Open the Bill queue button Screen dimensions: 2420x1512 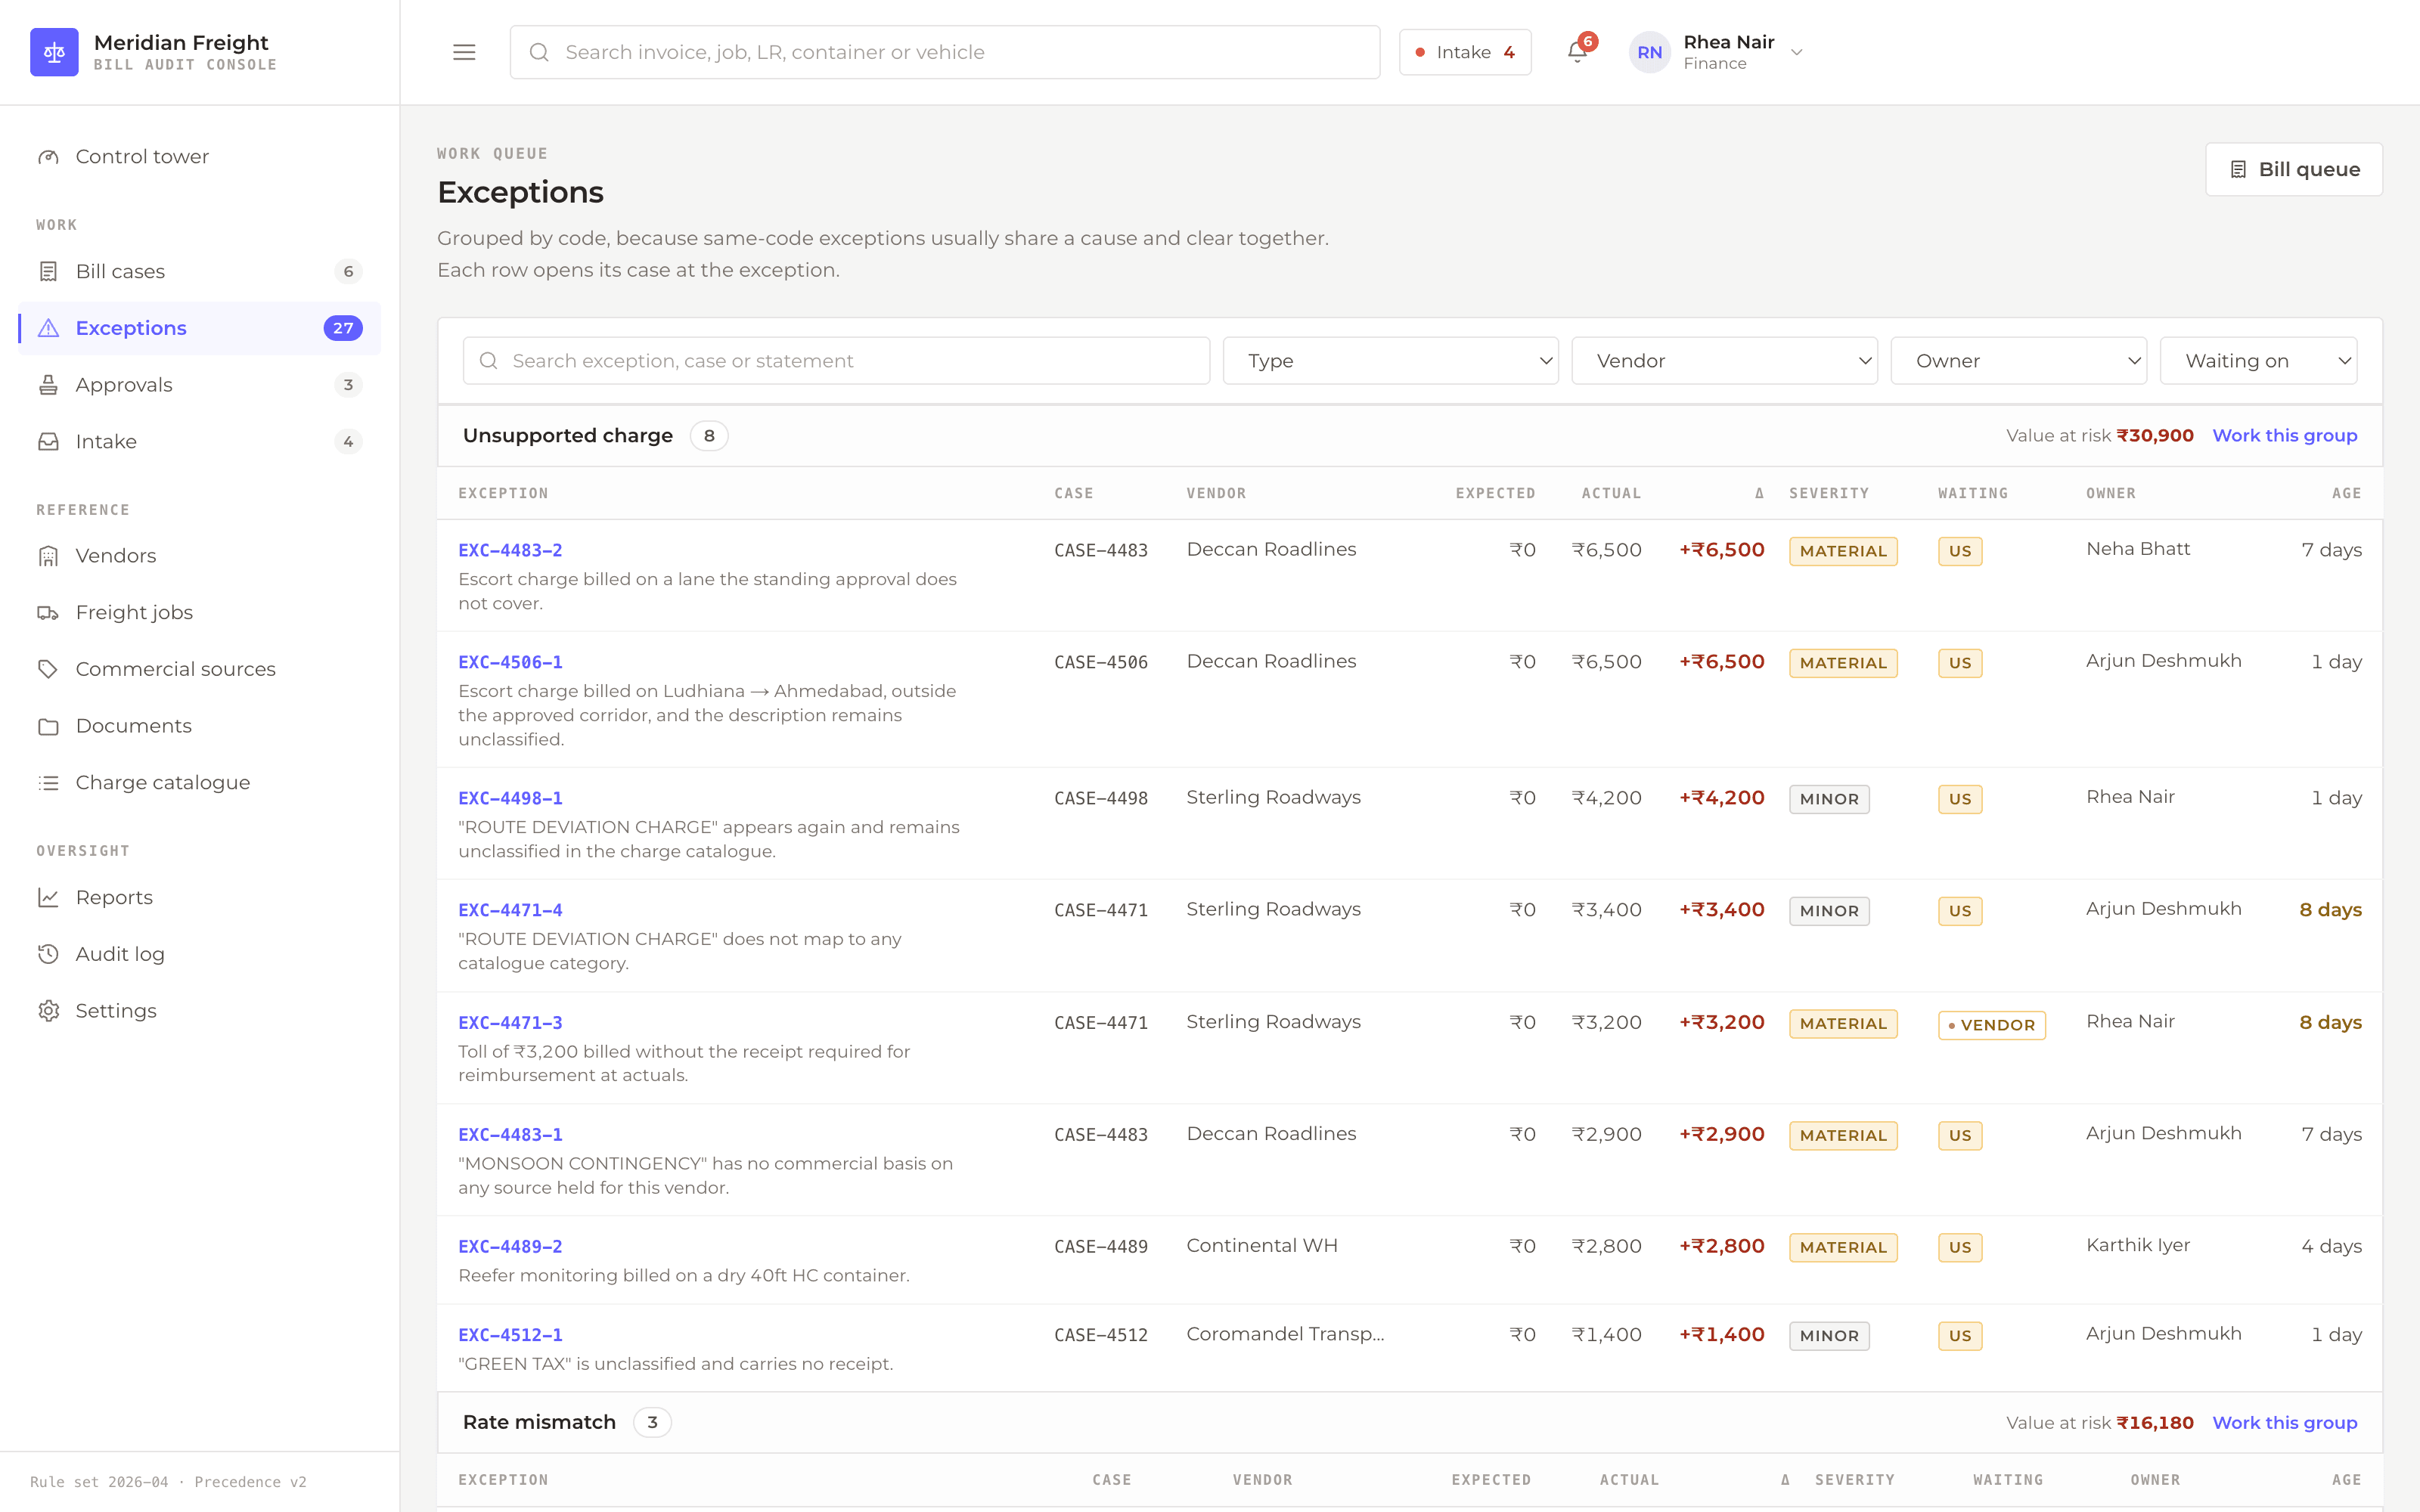point(2294,170)
